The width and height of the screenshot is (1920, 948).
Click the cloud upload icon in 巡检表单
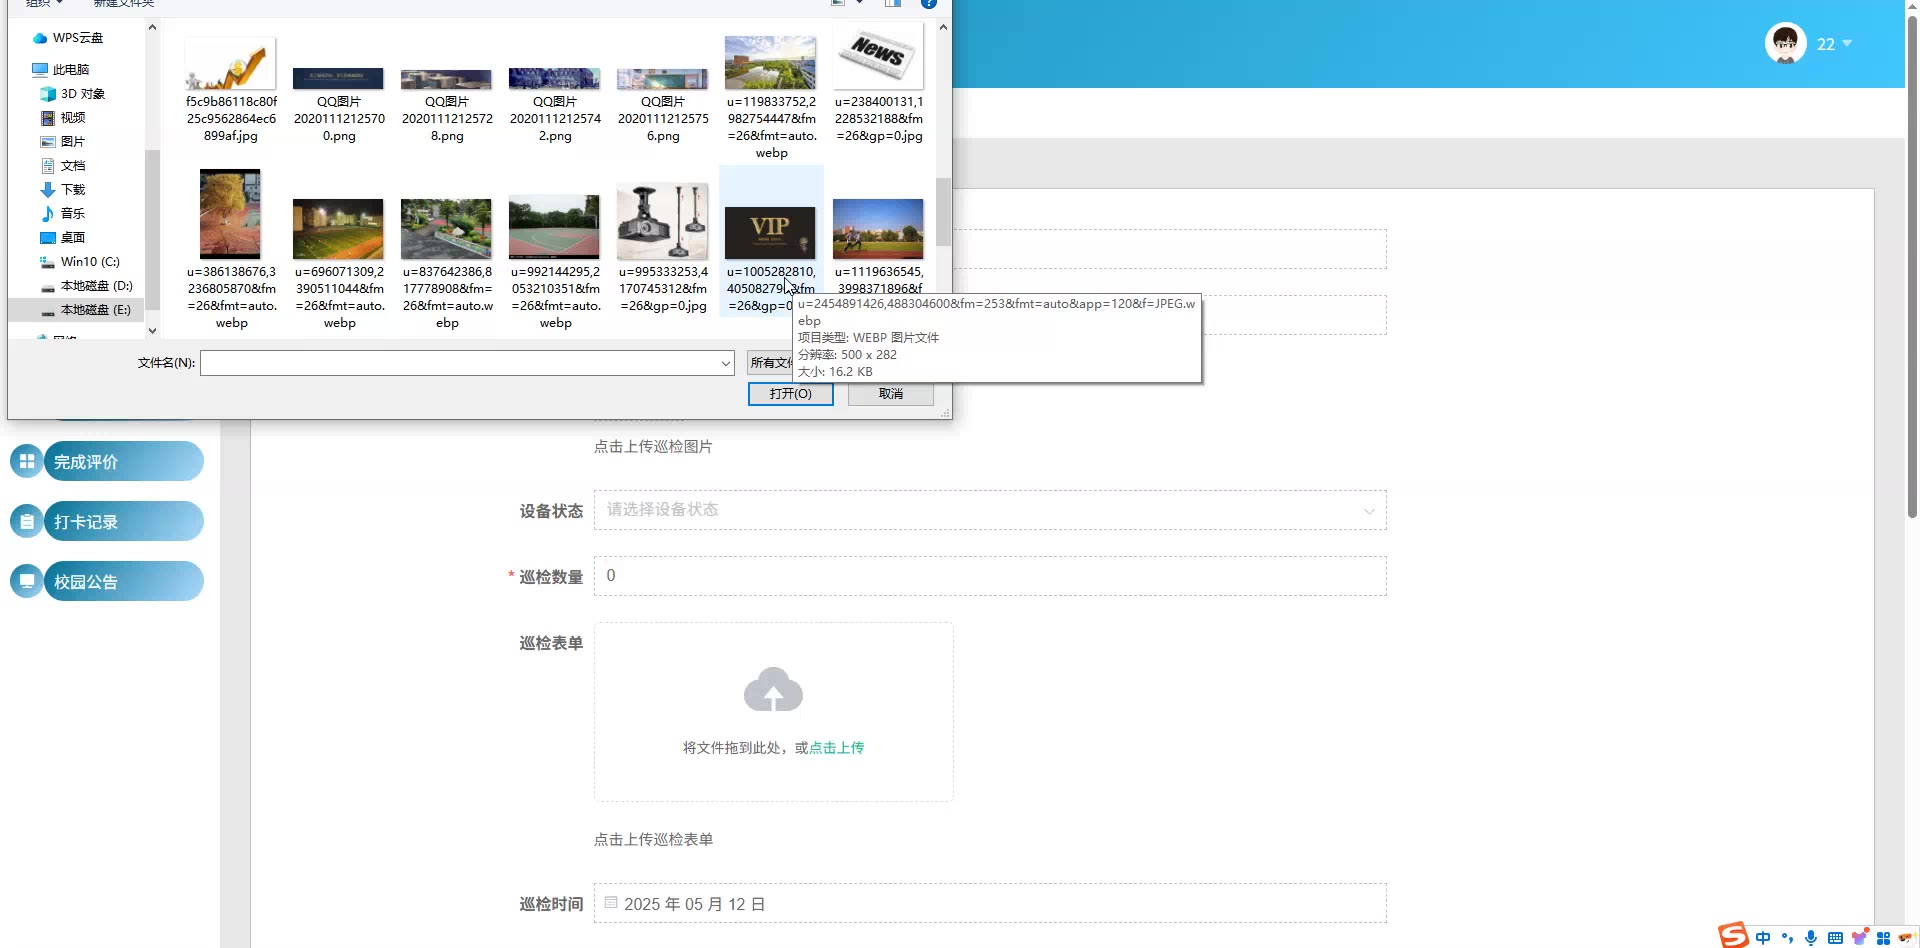(x=773, y=690)
